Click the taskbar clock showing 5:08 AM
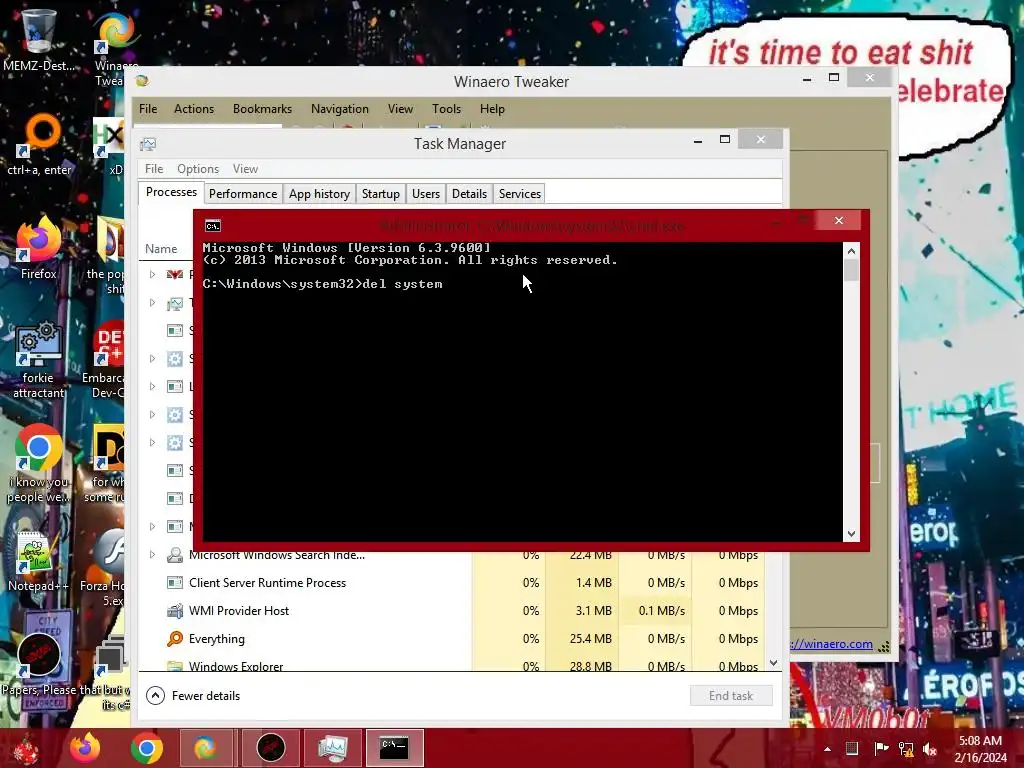1024x768 pixels. coord(980,748)
